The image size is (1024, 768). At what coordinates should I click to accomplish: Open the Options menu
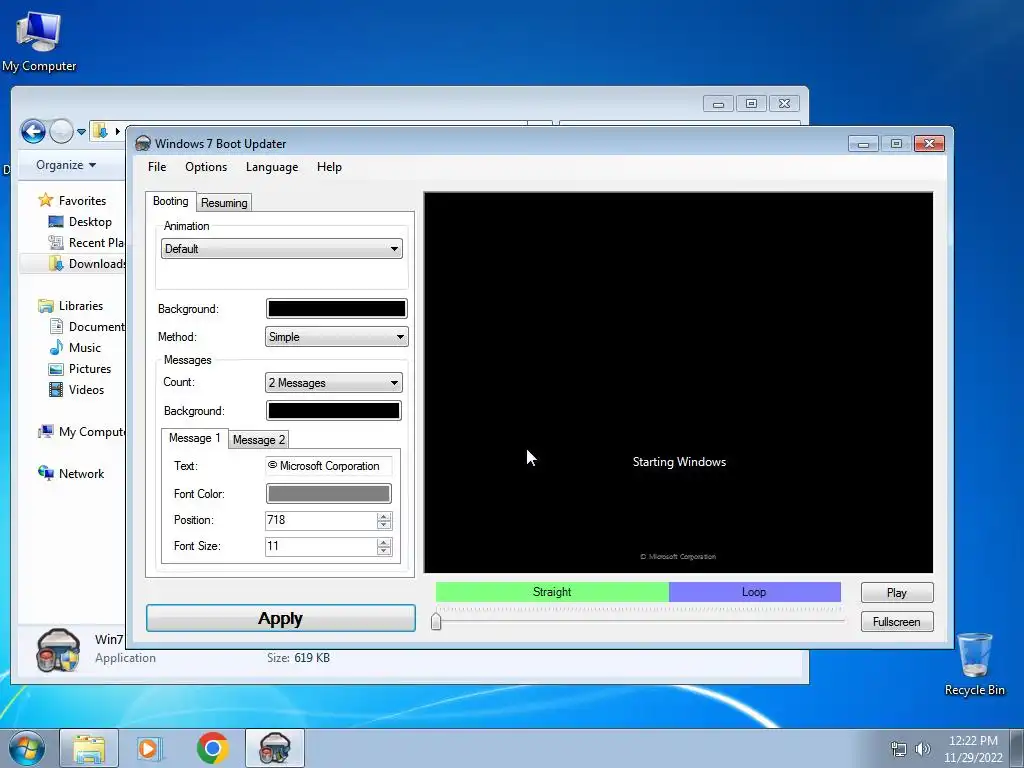206,167
